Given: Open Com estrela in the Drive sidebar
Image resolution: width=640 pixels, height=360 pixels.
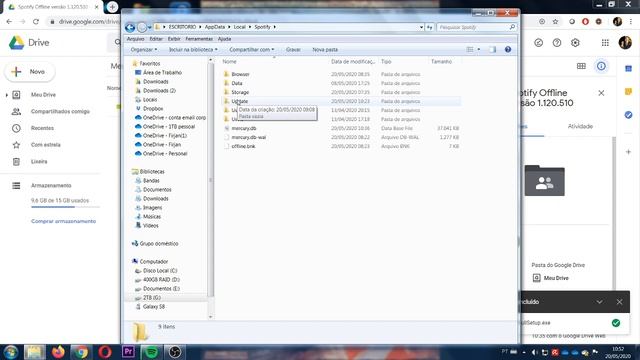Looking at the screenshot, I should [x=45, y=145].
